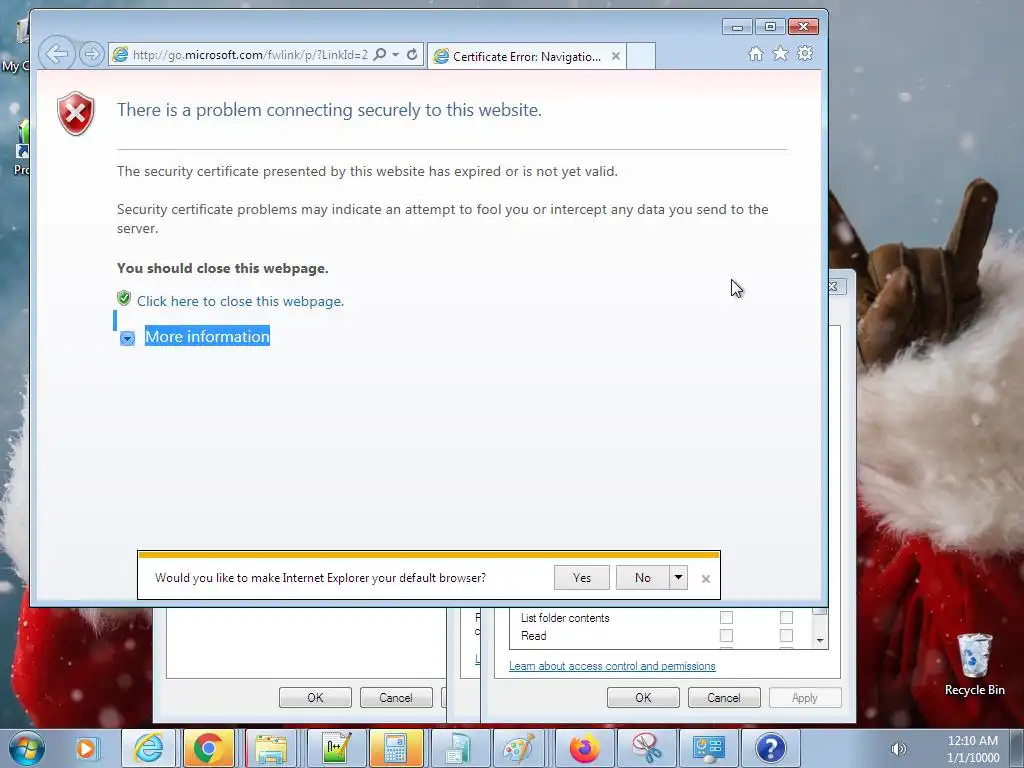Viewport: 1024px width, 768px height.
Task: Select the Certificate Error tab
Action: click(x=526, y=57)
